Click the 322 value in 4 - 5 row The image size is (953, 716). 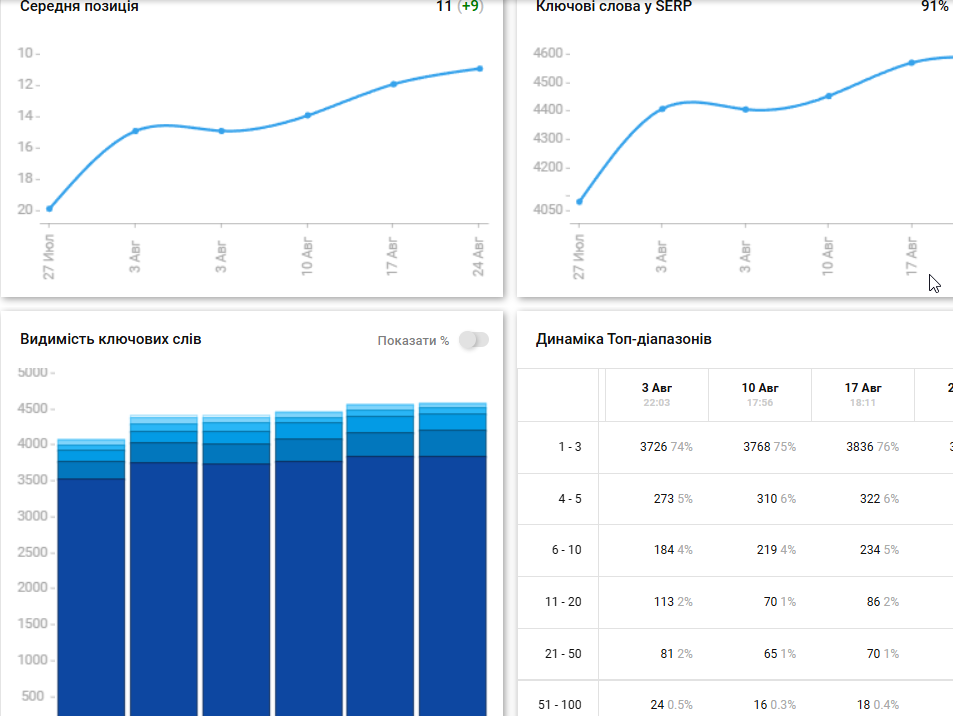pos(870,498)
